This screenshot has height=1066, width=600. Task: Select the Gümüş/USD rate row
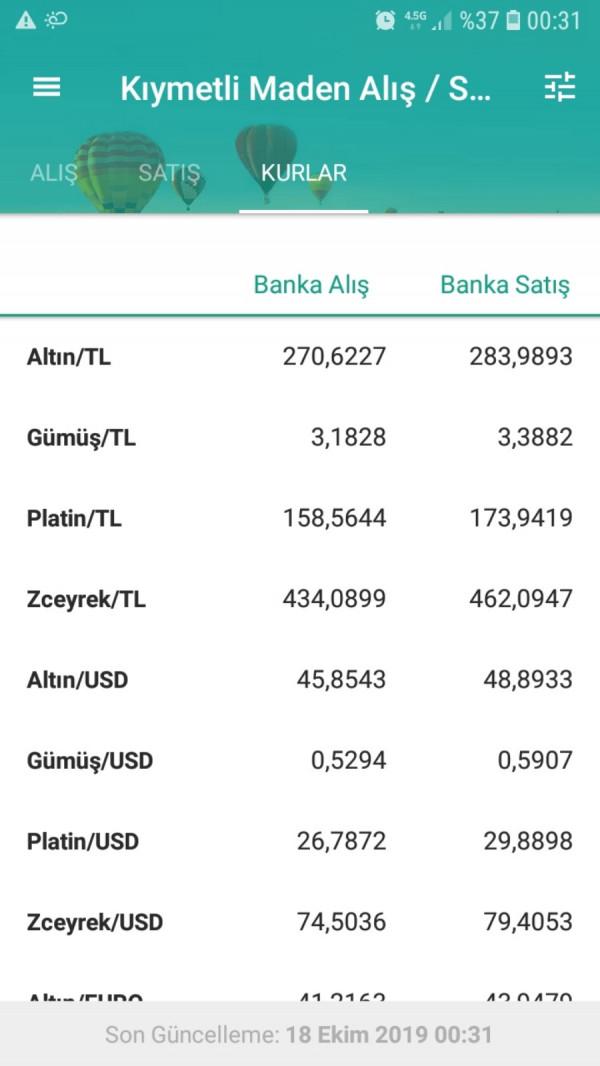click(x=300, y=761)
